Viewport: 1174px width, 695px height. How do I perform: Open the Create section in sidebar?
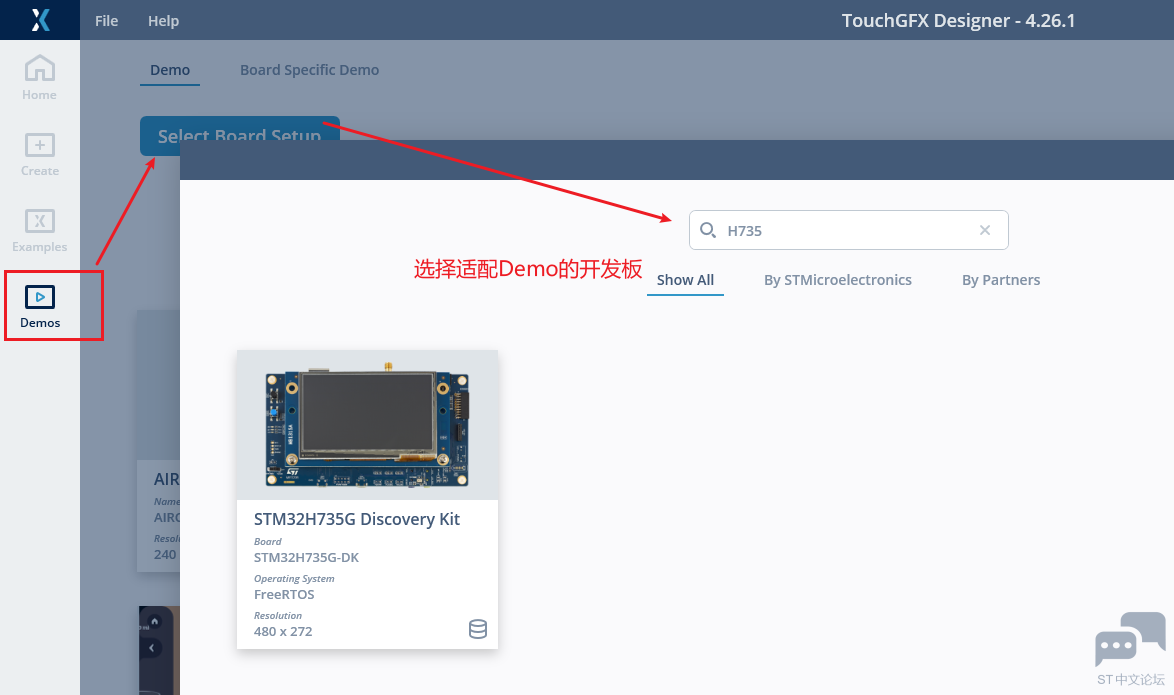(40, 154)
